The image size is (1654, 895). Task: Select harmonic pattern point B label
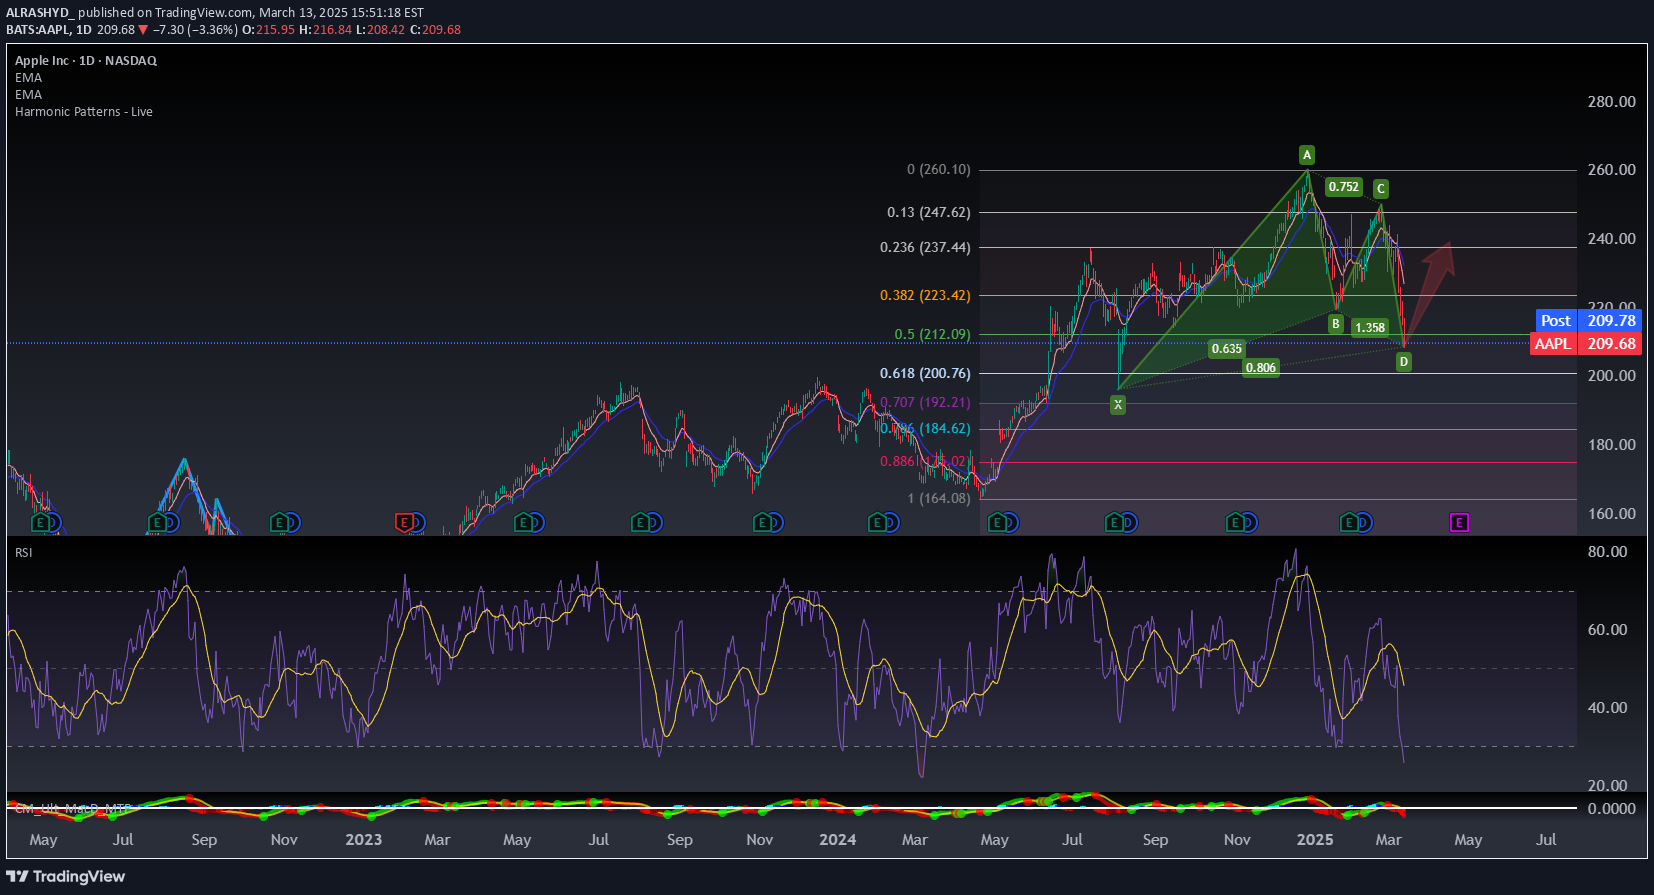click(1336, 324)
